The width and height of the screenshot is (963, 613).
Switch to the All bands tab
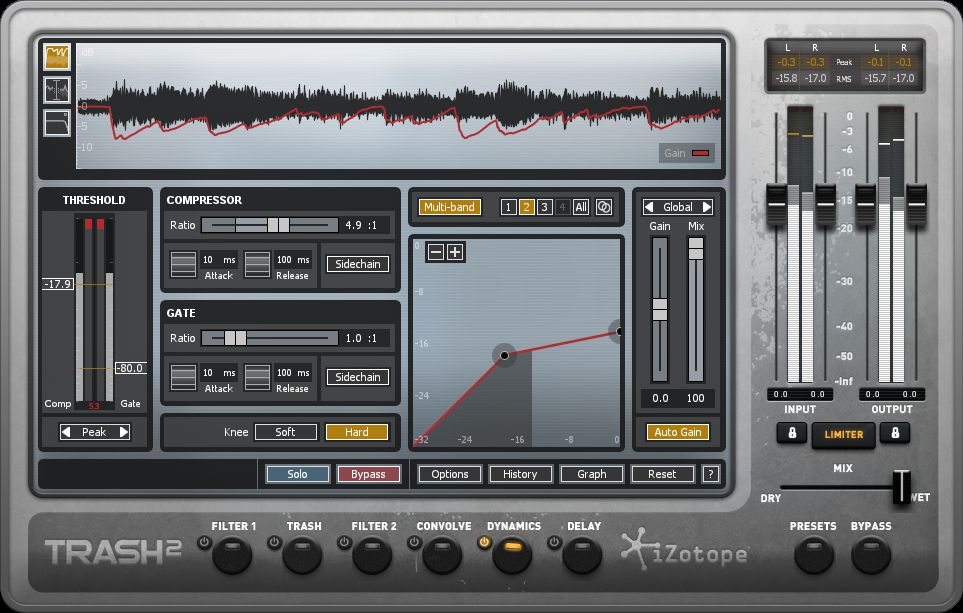coord(582,207)
